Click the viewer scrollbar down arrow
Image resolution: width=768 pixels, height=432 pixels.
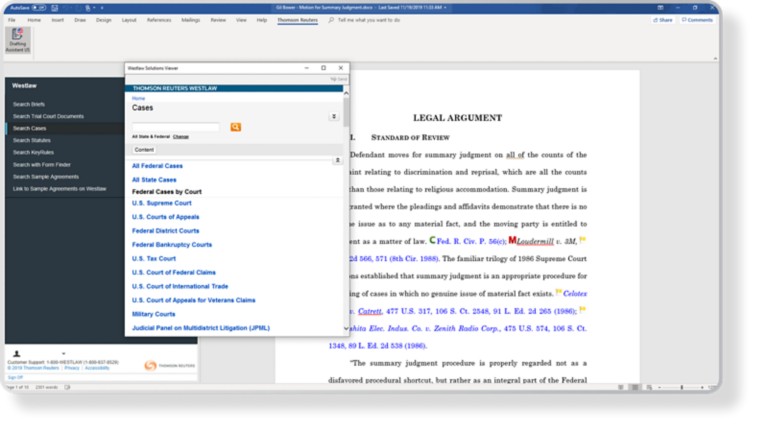pyautogui.click(x=346, y=328)
